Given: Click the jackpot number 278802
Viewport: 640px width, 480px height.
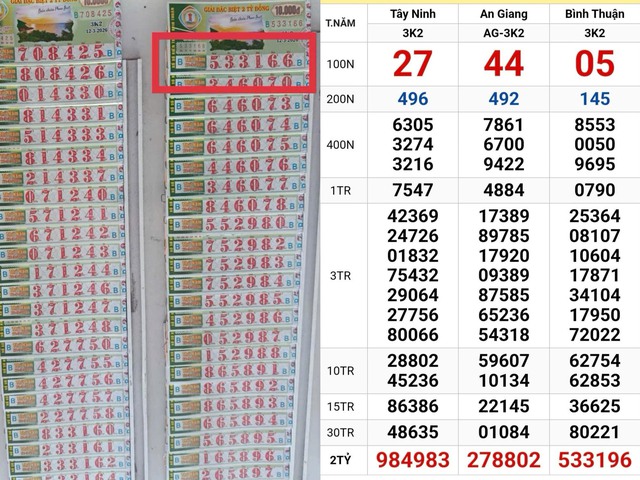Looking at the screenshot, I should point(504,460).
